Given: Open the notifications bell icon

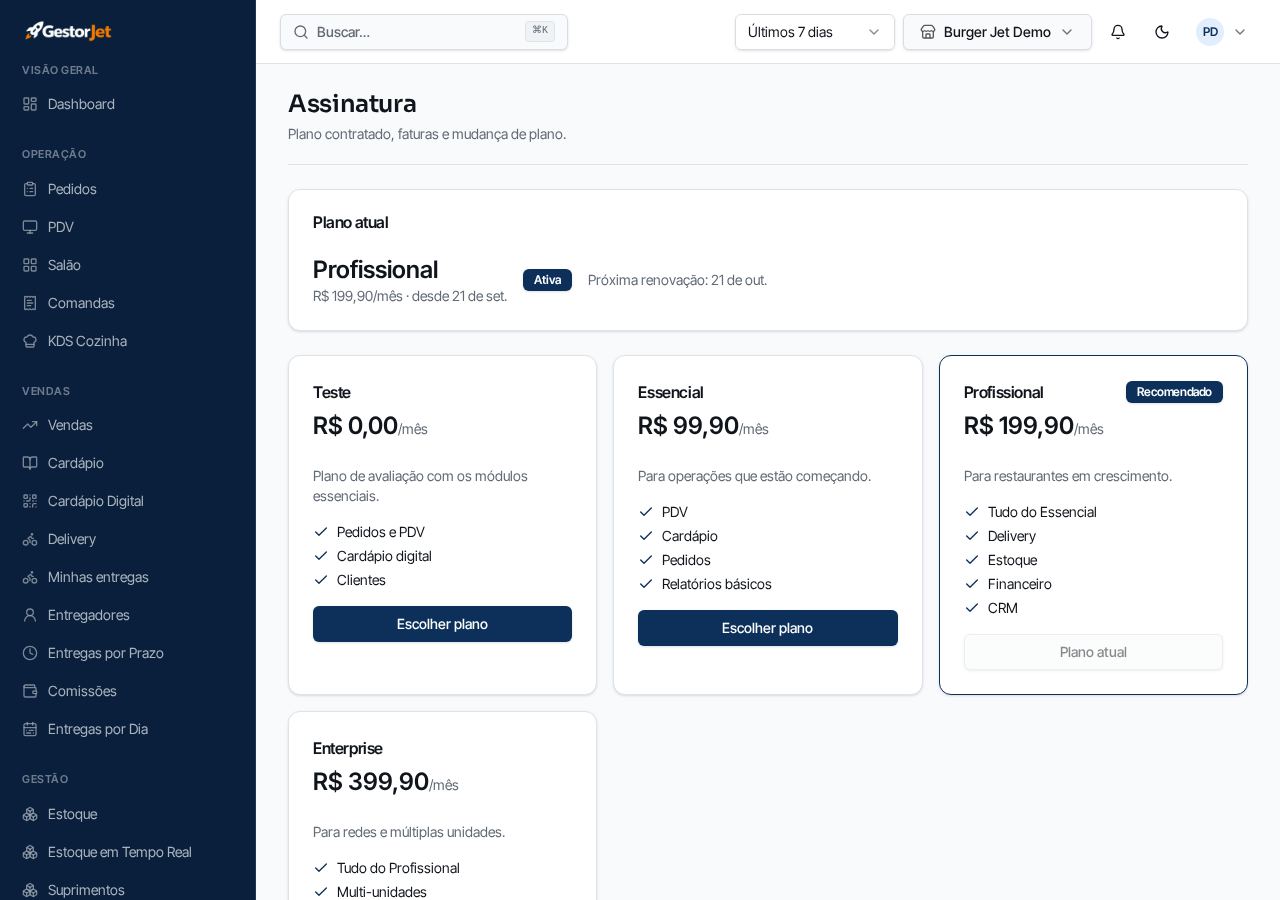Looking at the screenshot, I should point(1118,32).
